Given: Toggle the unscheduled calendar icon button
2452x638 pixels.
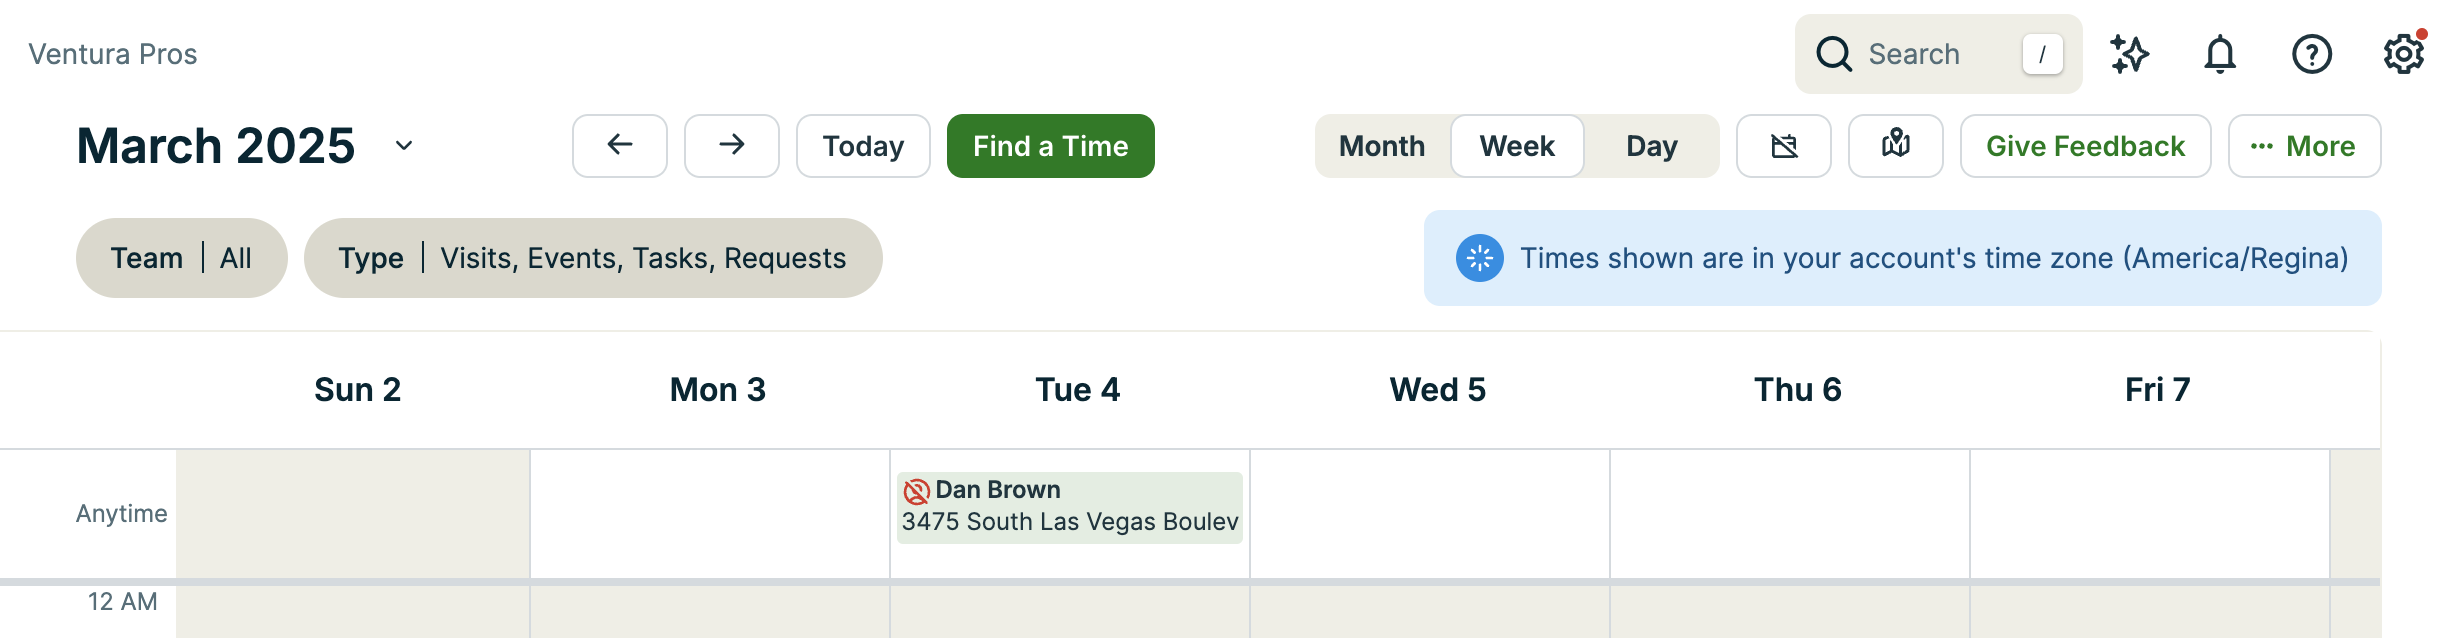Looking at the screenshot, I should pos(1784,146).
